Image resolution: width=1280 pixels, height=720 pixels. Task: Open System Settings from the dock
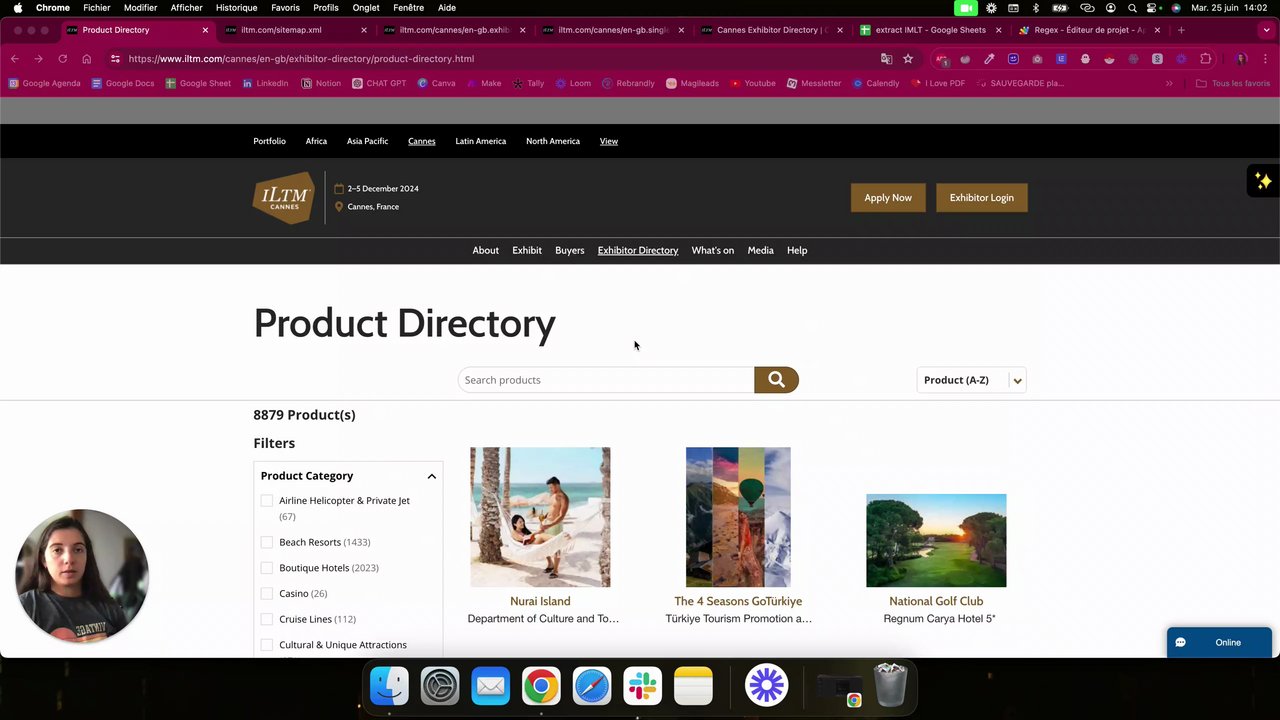point(440,686)
